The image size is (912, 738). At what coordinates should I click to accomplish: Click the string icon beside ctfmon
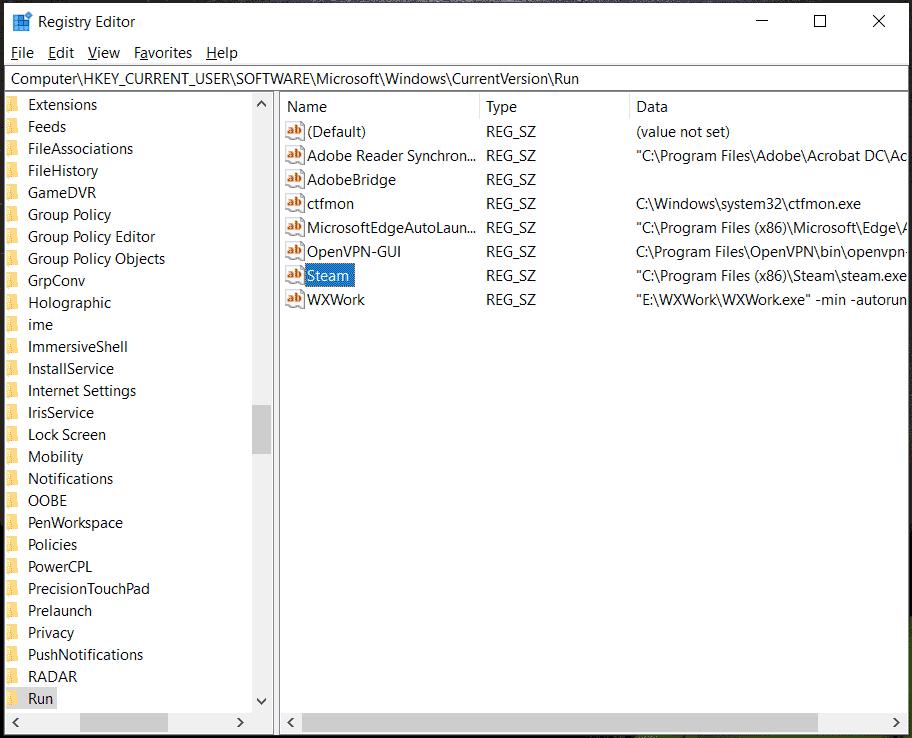tap(295, 203)
